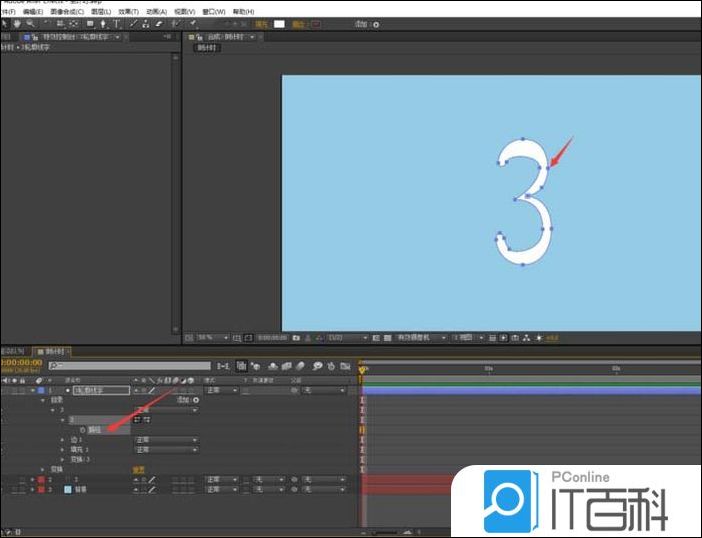The width and height of the screenshot is (702, 538).
Task: Select the Pen tool in toolbar
Action: click(x=104, y=22)
